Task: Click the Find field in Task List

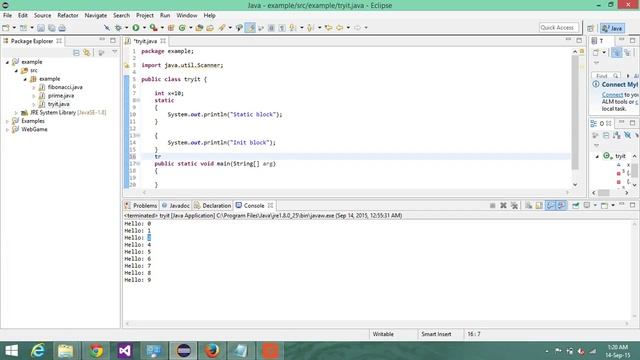Action: pos(606,76)
